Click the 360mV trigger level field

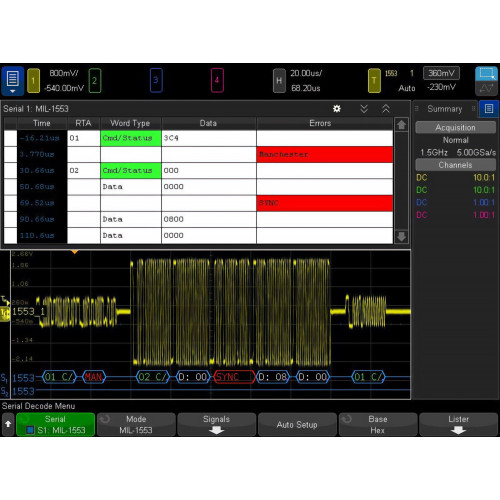[441, 73]
